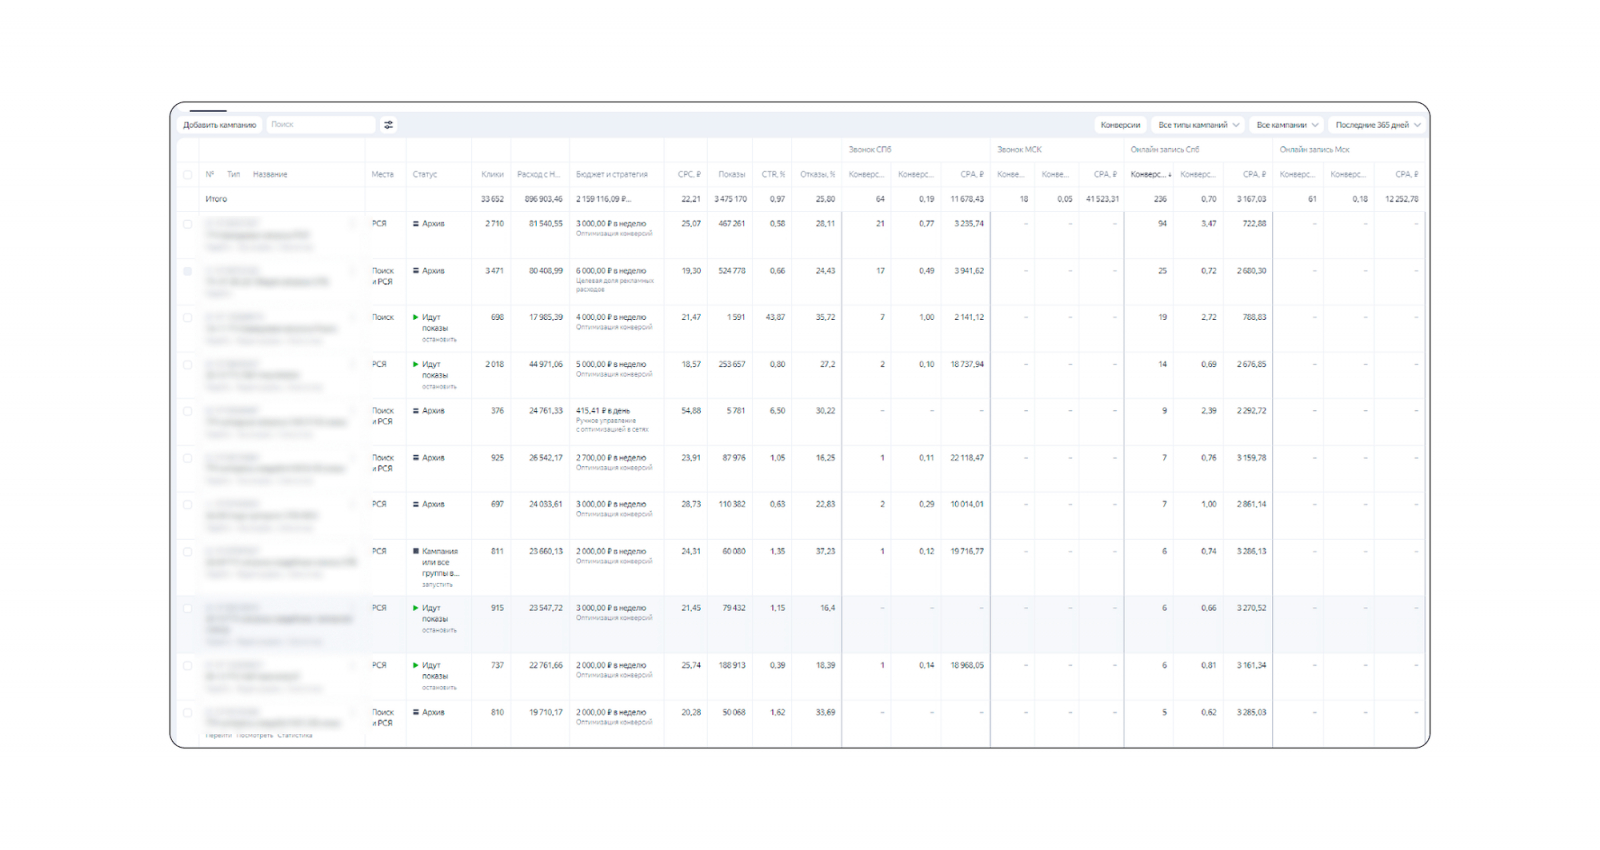Click stopped square icon in 811-clicks row

coord(416,551)
